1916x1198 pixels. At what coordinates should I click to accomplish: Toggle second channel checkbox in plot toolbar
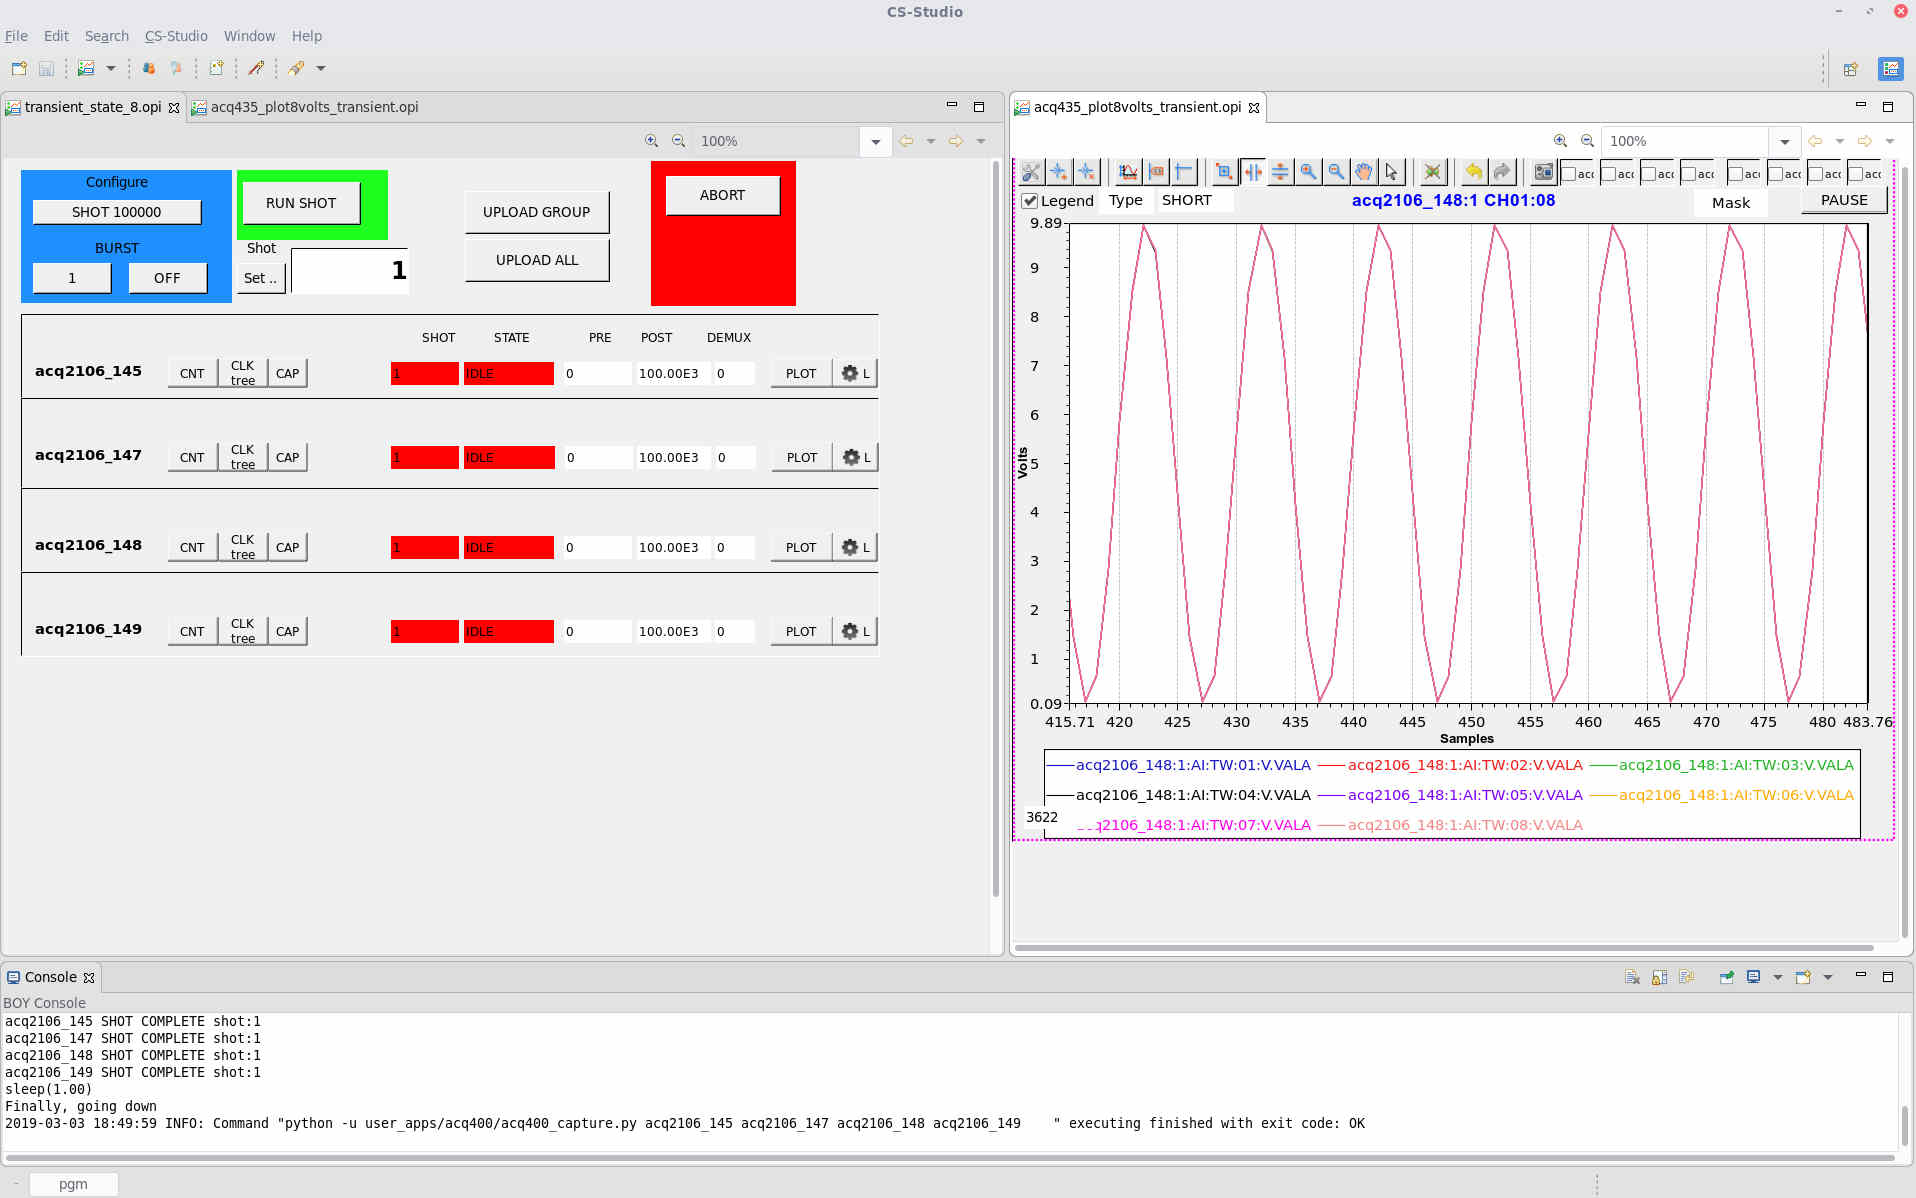pyautogui.click(x=1609, y=174)
